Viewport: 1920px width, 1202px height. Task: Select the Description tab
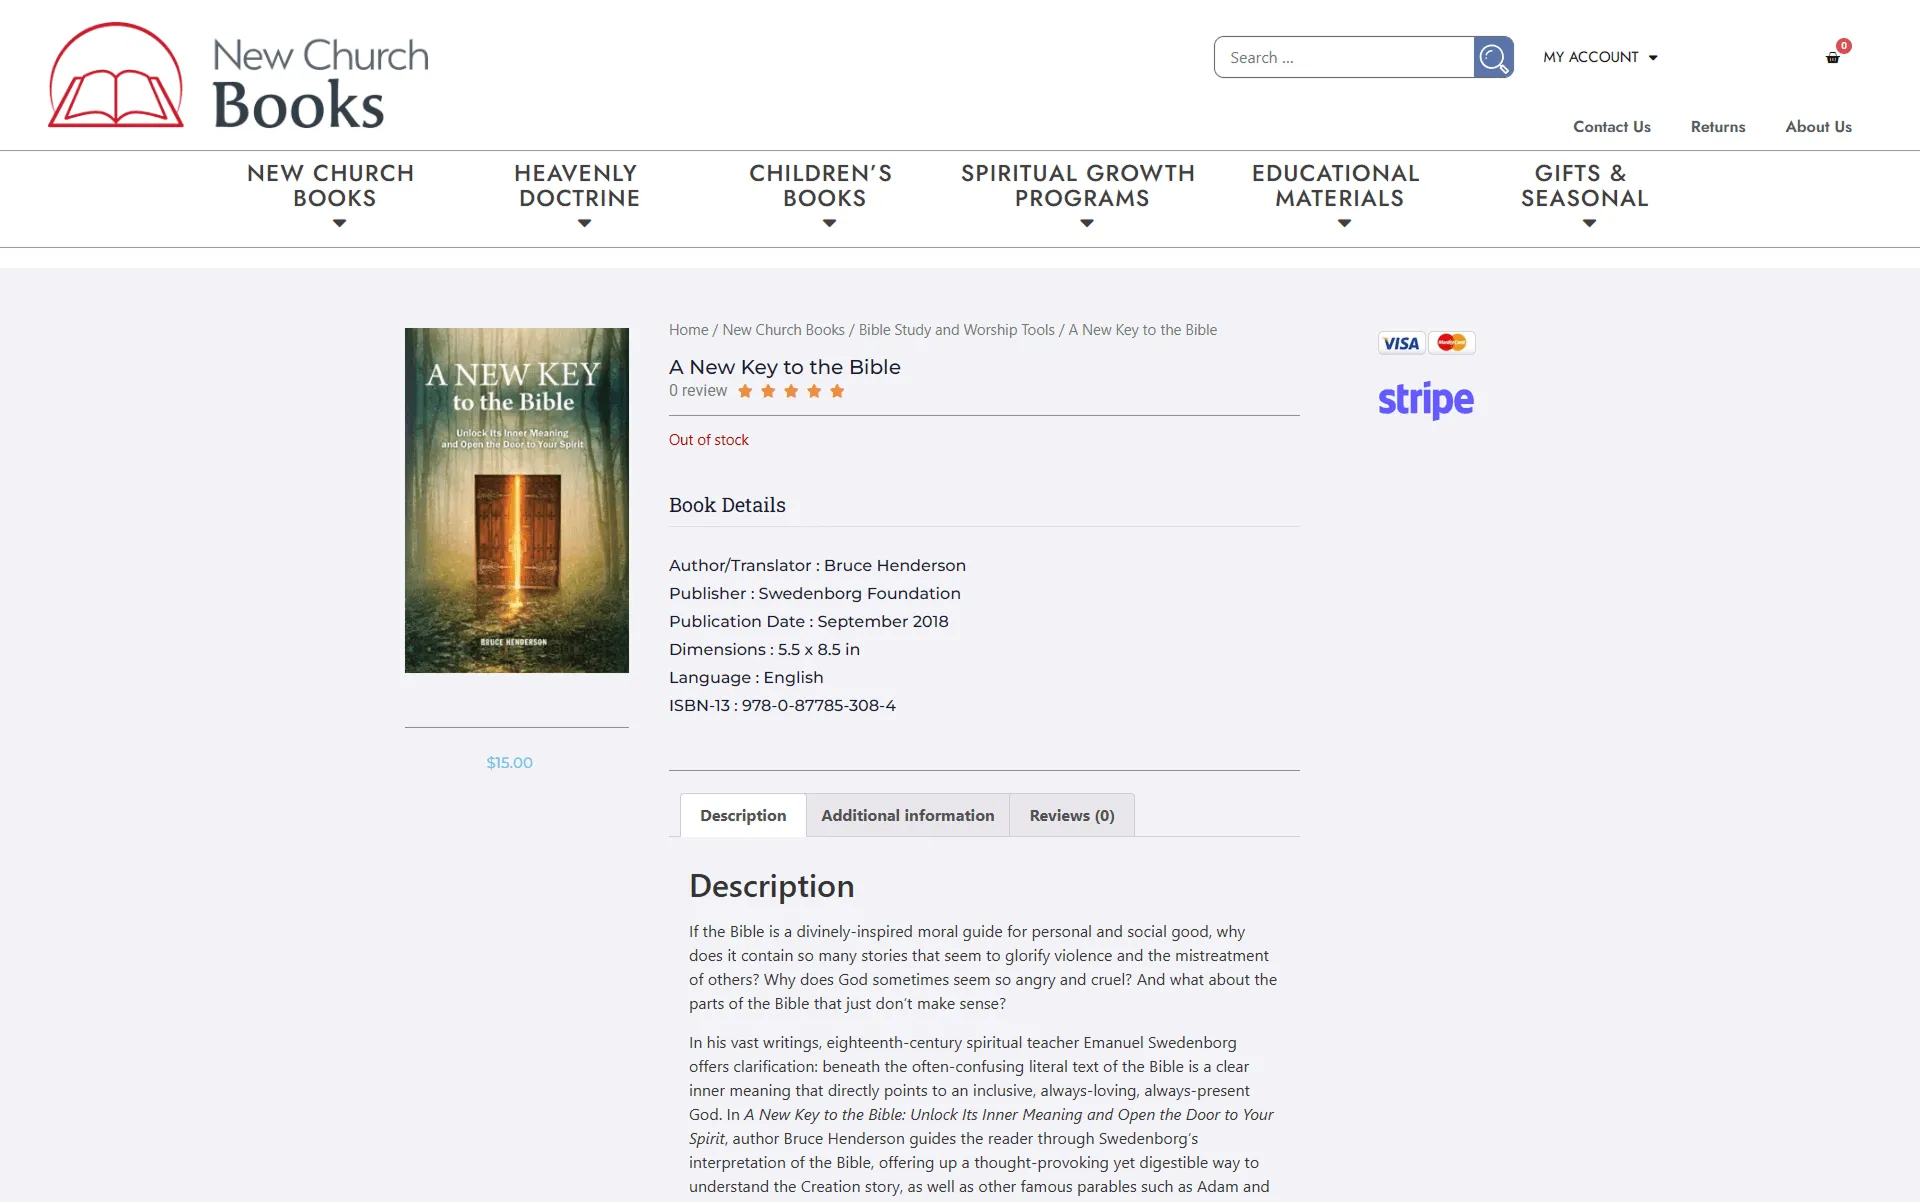click(x=743, y=815)
